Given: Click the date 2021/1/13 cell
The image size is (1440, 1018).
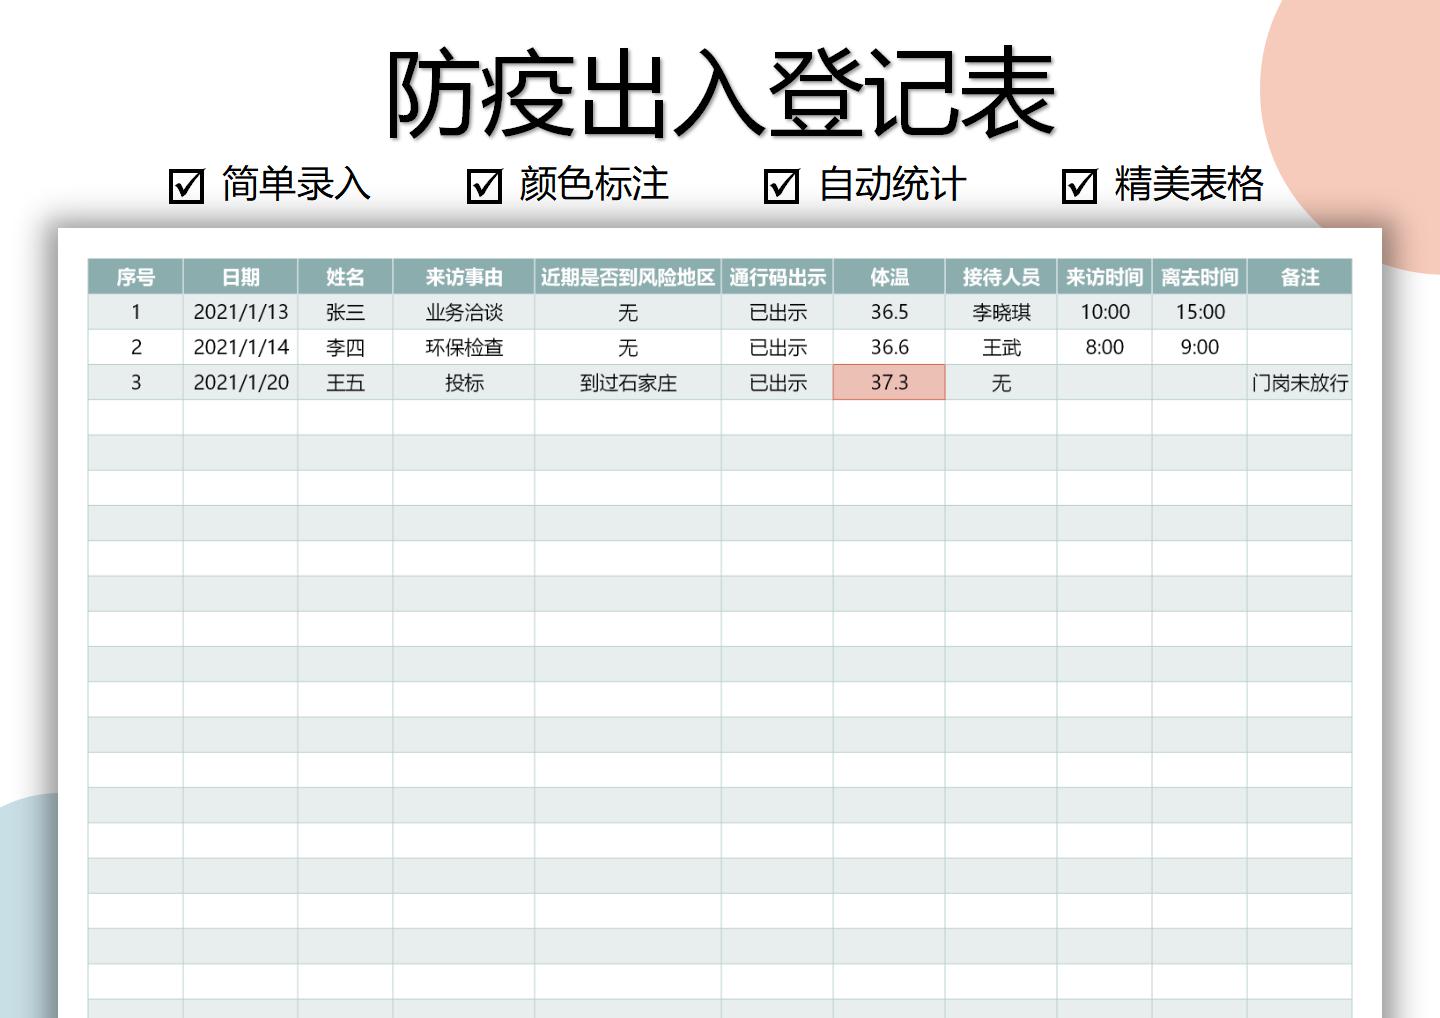Looking at the screenshot, I should 242,312.
